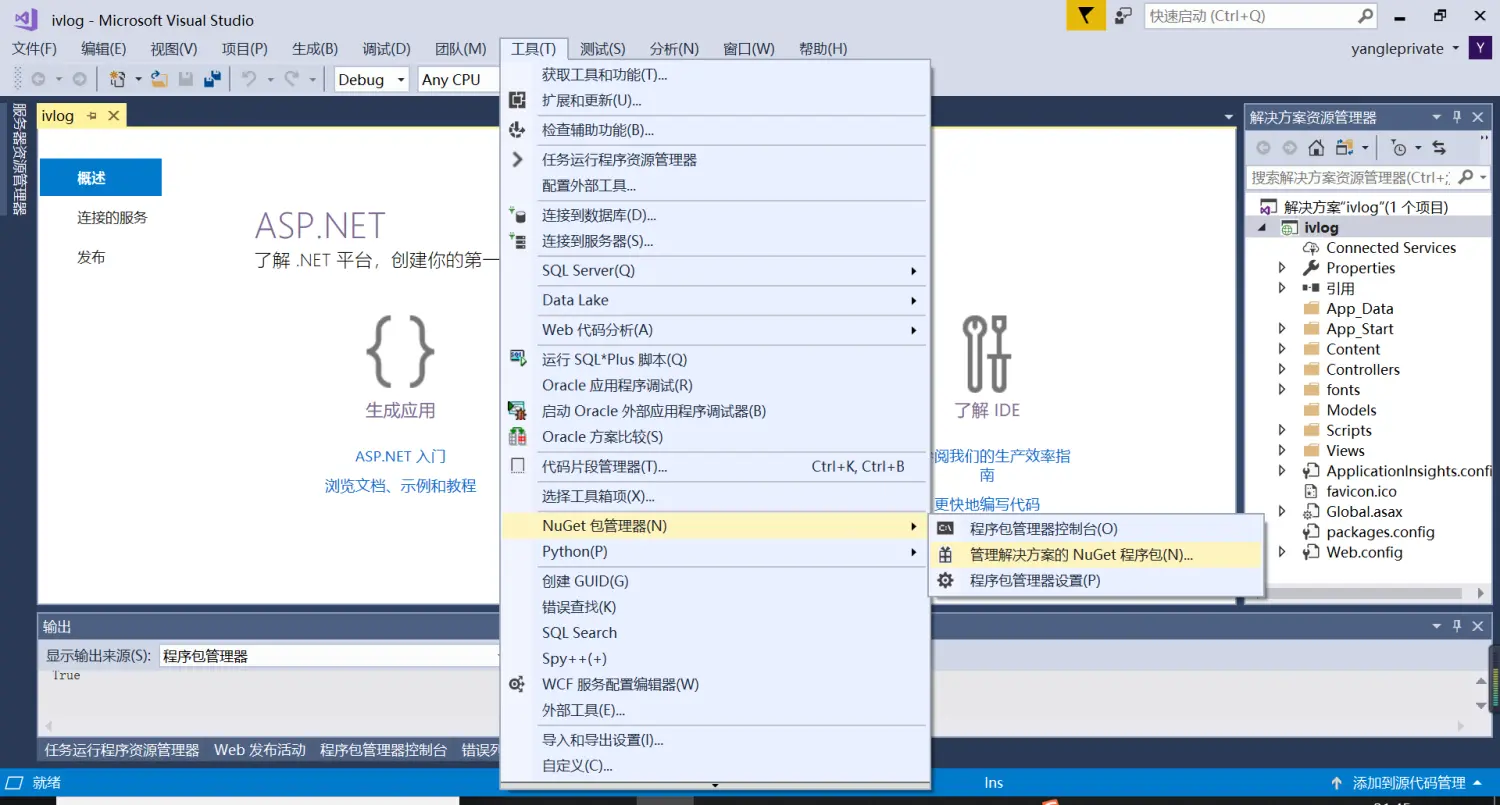Close the ivlog document tab
The height and width of the screenshot is (805, 1500).
pos(113,116)
